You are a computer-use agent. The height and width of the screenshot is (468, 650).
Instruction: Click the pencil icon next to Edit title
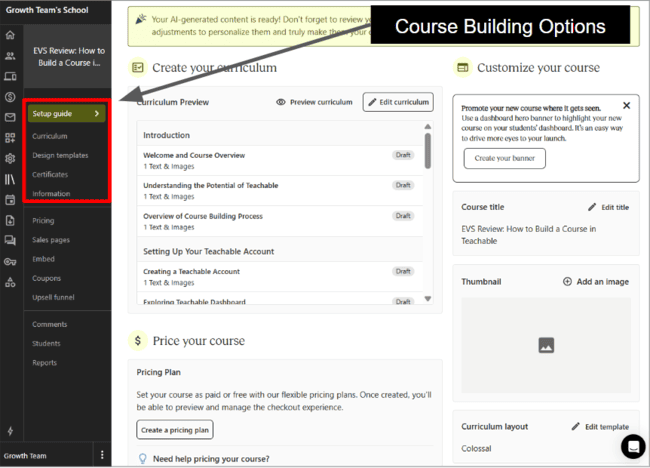[592, 207]
